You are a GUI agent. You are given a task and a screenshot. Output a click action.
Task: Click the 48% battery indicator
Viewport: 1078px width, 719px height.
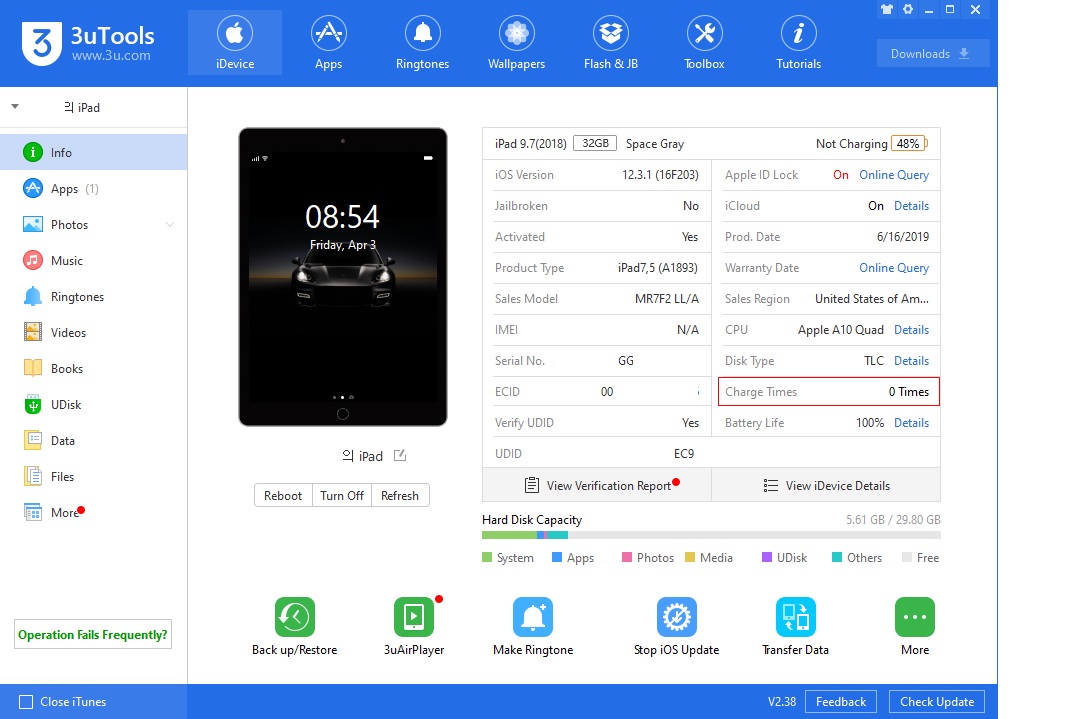(909, 144)
